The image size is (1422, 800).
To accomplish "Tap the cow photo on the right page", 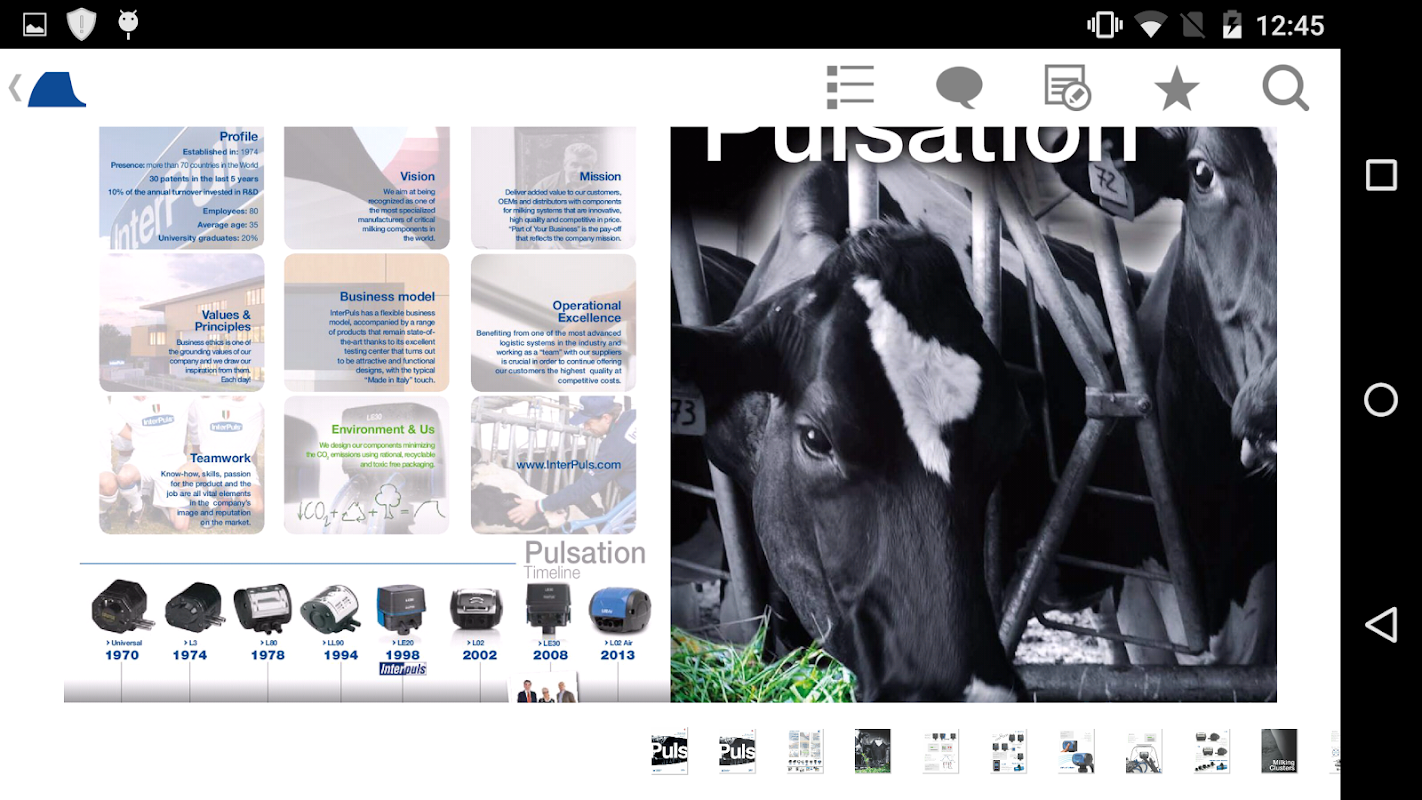I will [973, 414].
